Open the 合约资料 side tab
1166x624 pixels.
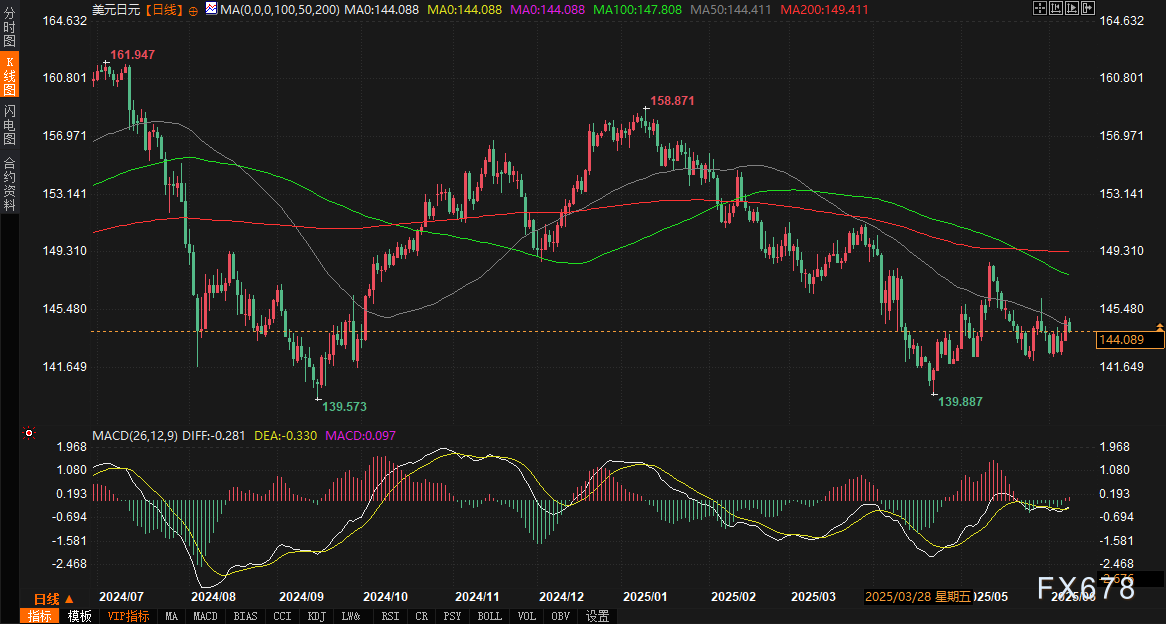pos(9,182)
